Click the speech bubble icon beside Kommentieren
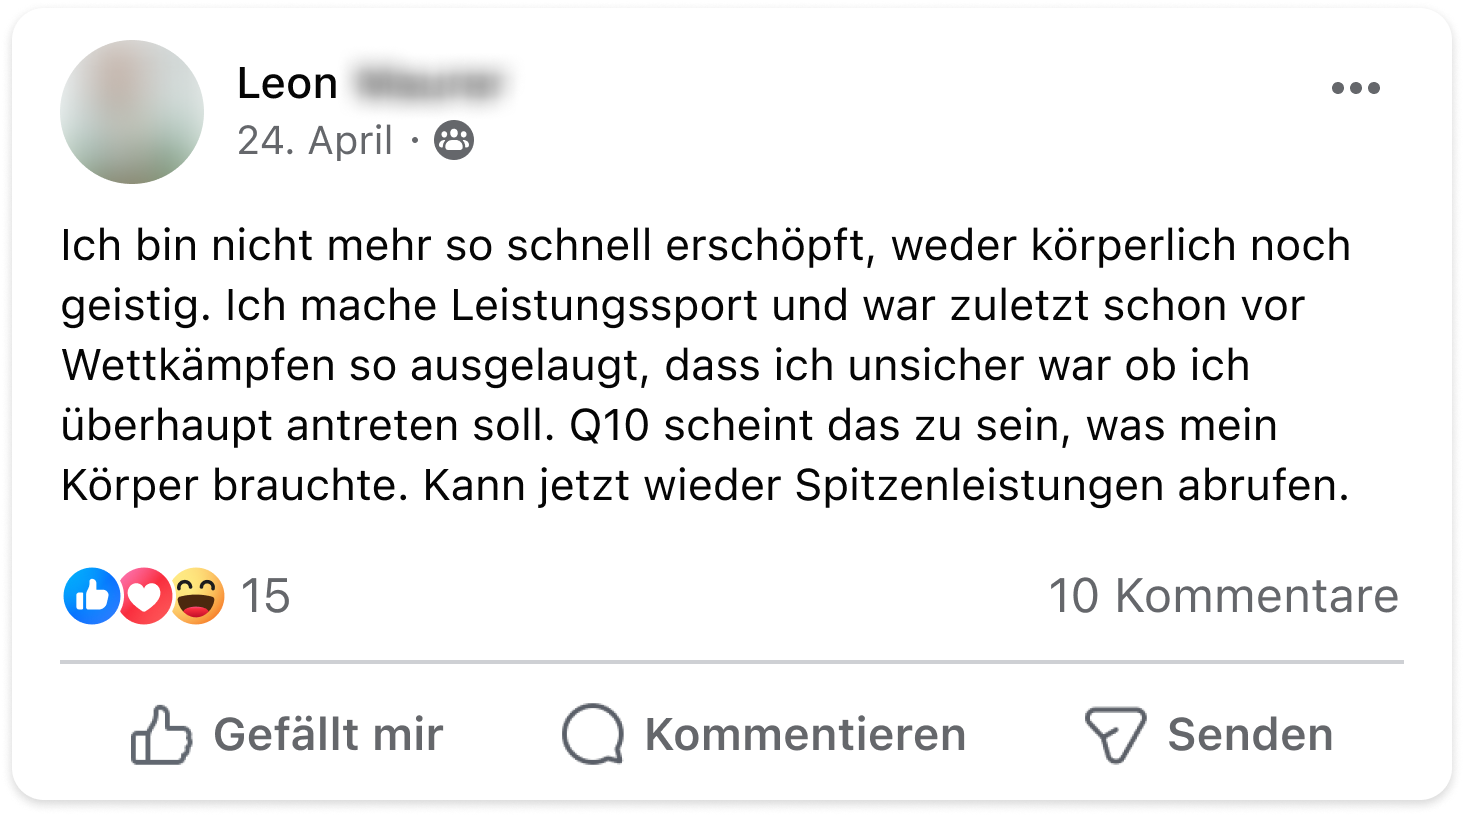This screenshot has width=1464, height=816. click(x=593, y=735)
